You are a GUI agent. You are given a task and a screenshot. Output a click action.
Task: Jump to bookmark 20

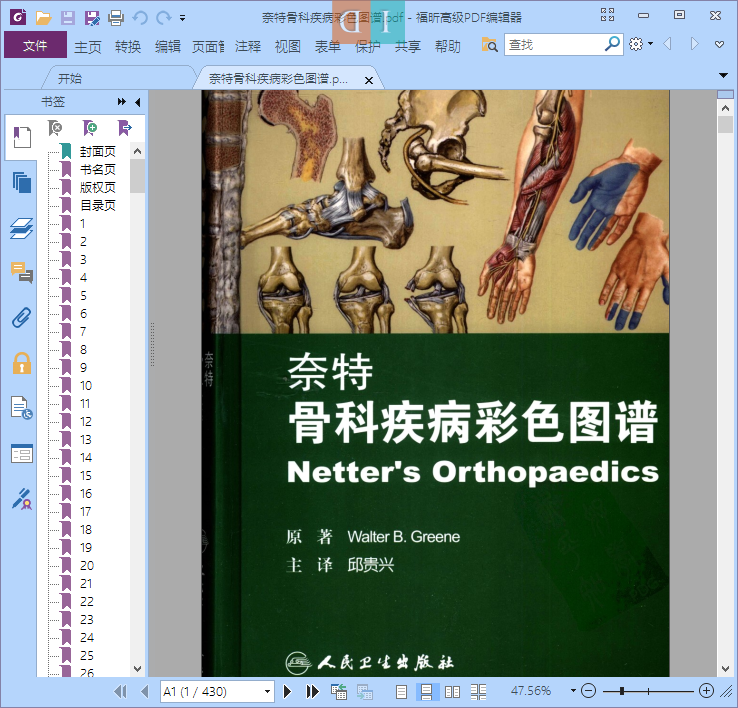click(87, 565)
